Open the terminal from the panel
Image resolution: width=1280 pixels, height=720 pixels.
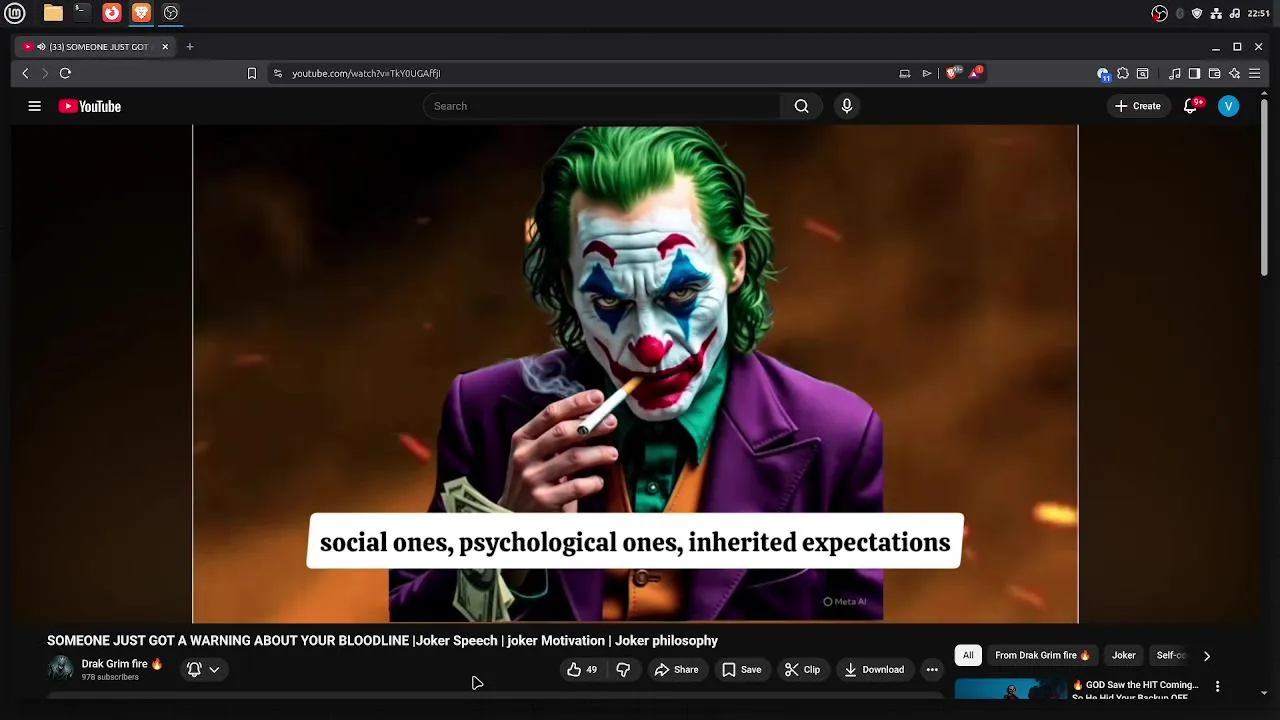(82, 13)
